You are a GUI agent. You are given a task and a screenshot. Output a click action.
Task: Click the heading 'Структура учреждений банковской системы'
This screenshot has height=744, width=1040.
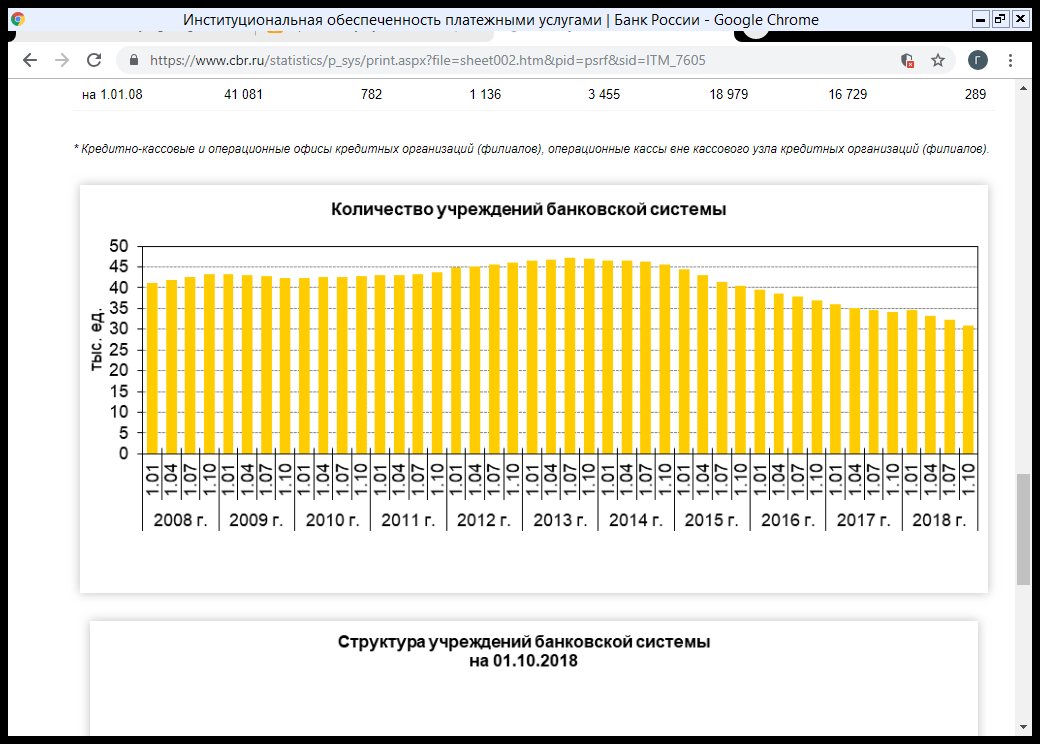click(524, 642)
